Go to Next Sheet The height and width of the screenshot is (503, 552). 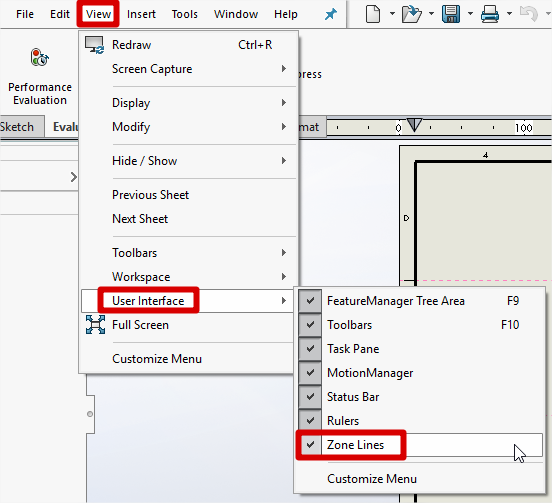click(x=140, y=219)
